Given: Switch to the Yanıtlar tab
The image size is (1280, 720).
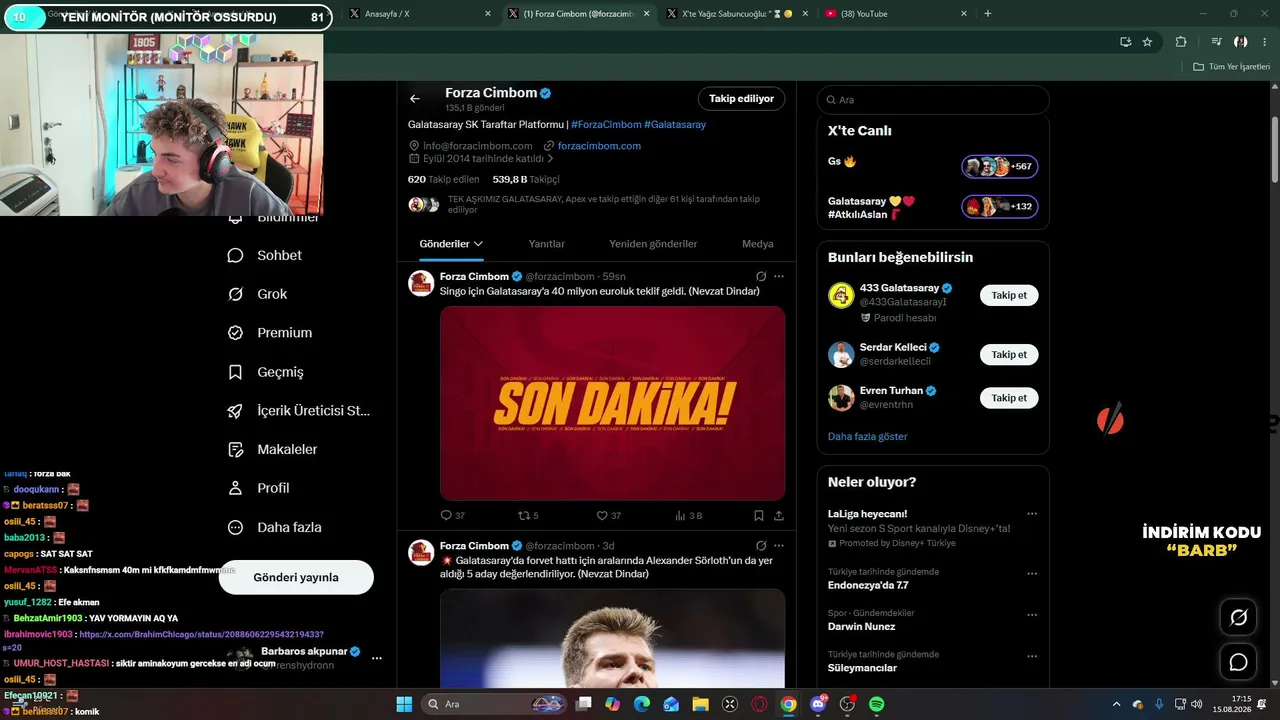Looking at the screenshot, I should (547, 244).
